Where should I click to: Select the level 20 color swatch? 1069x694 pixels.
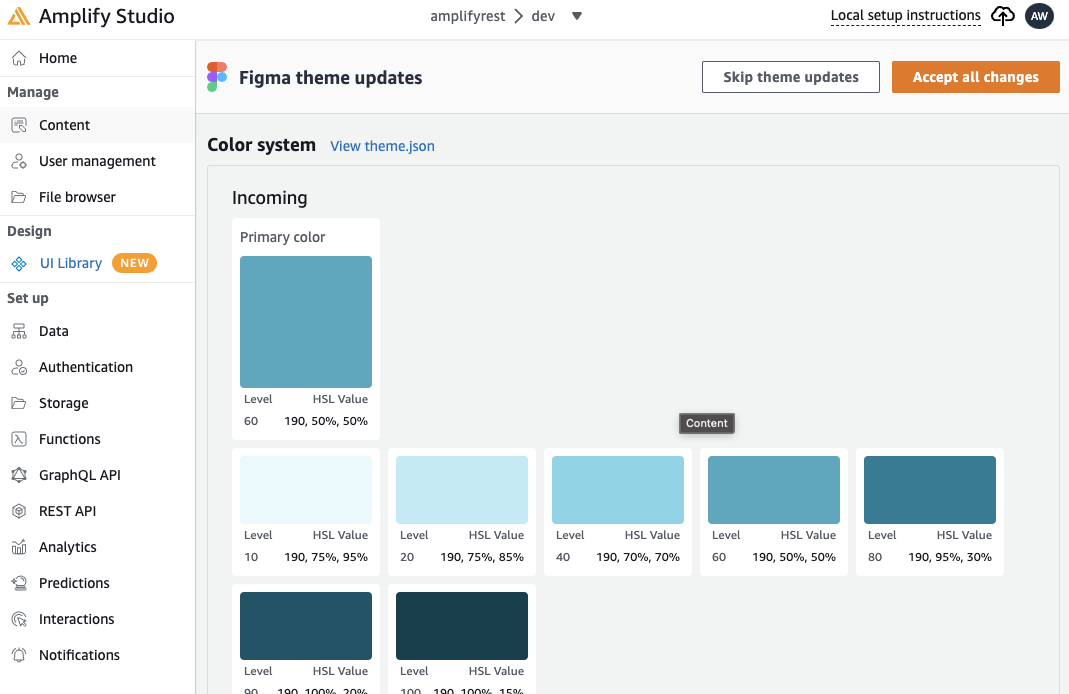tap(462, 489)
